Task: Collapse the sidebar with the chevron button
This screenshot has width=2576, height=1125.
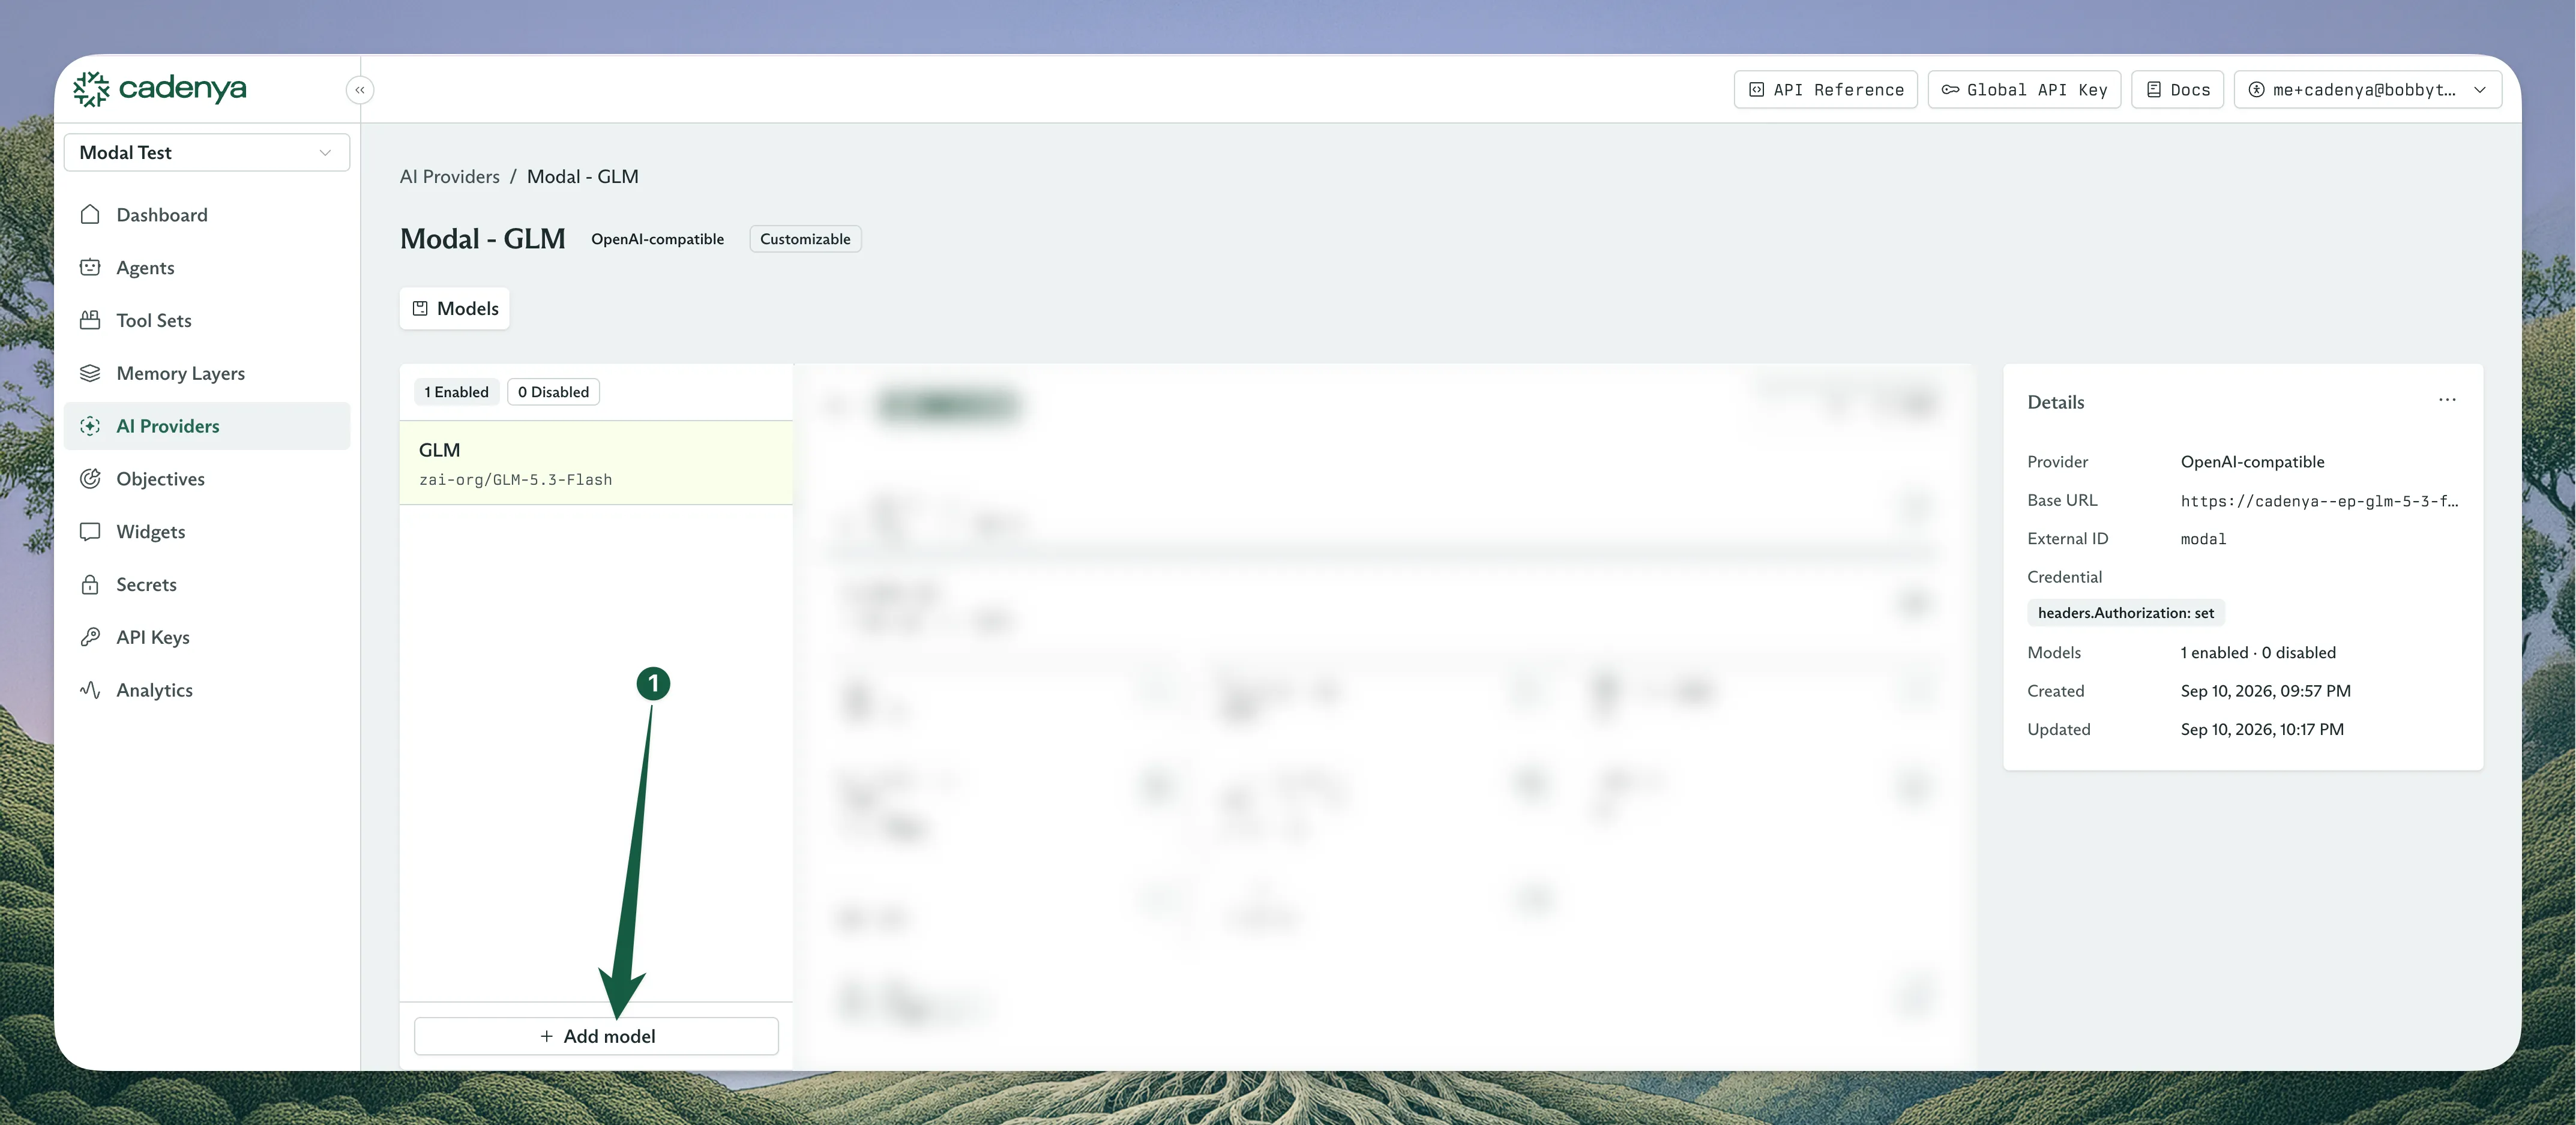Action: (x=360, y=90)
